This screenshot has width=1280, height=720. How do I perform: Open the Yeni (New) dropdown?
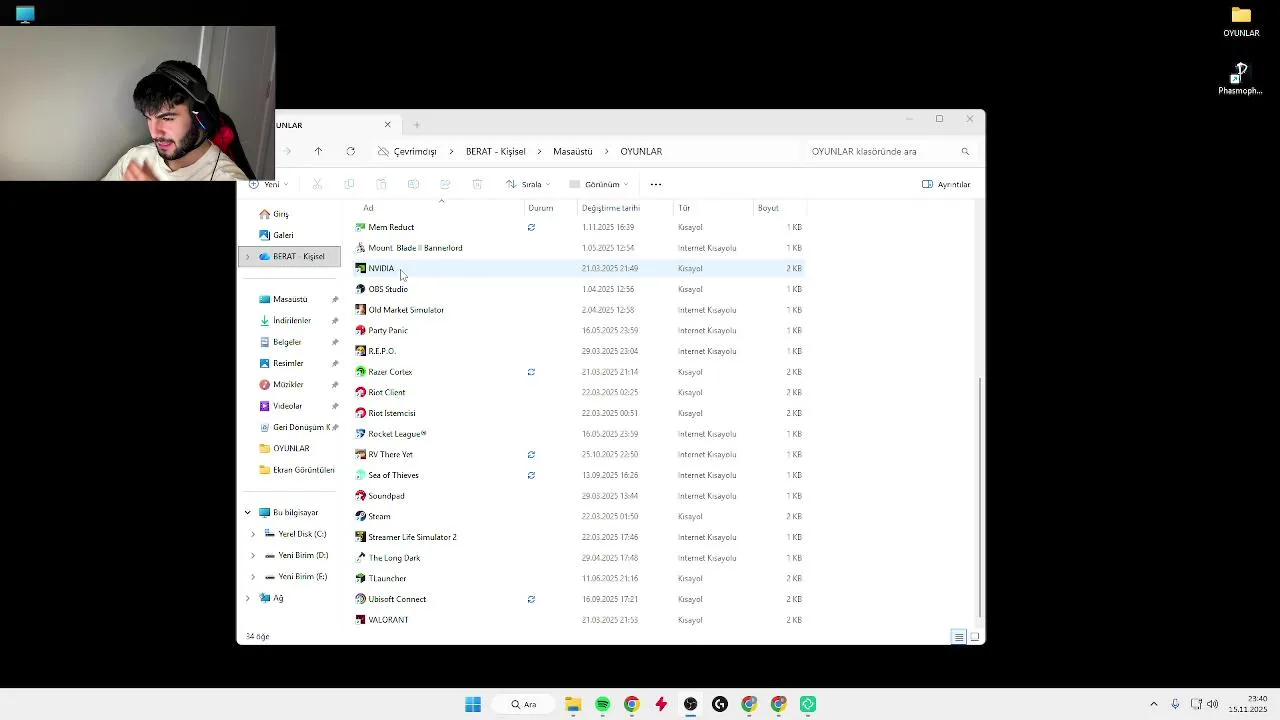pyautogui.click(x=268, y=184)
